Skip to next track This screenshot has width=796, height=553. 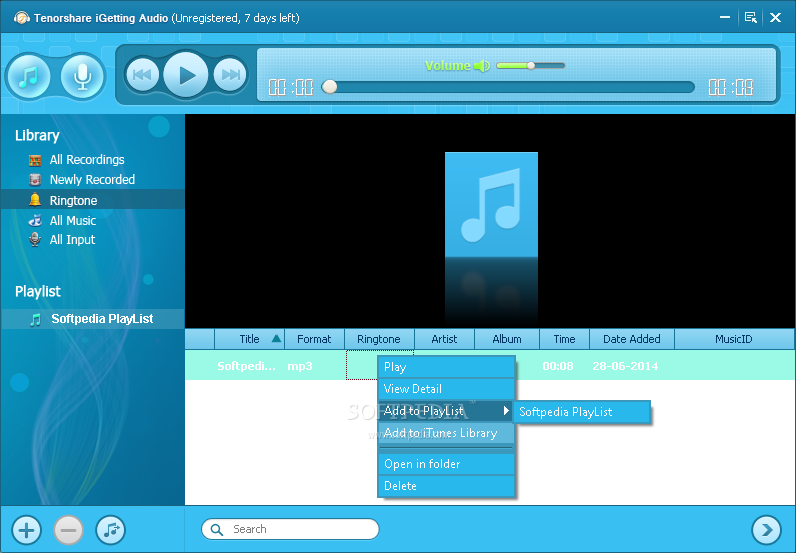pos(230,75)
